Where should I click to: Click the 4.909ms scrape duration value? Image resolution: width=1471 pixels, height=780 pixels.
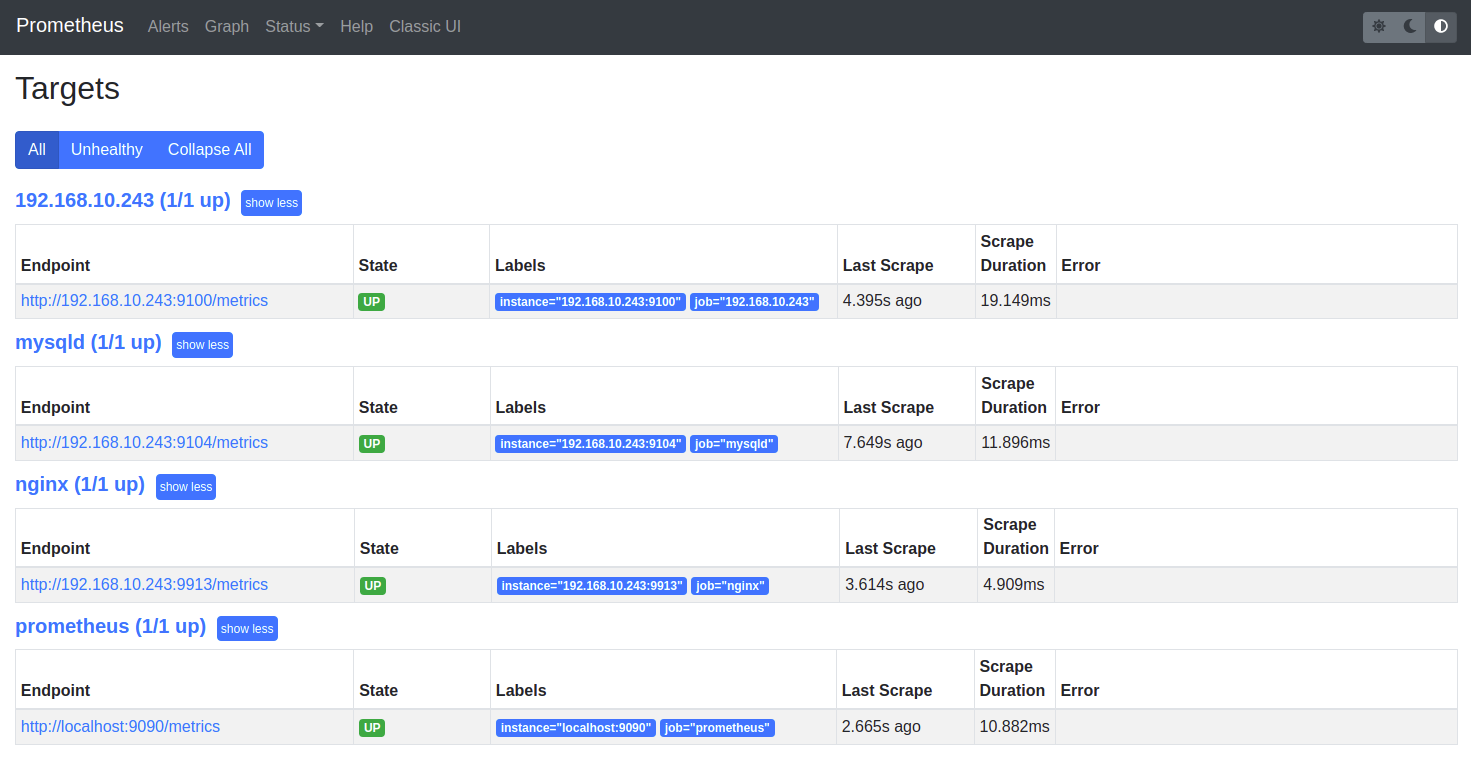click(1014, 584)
